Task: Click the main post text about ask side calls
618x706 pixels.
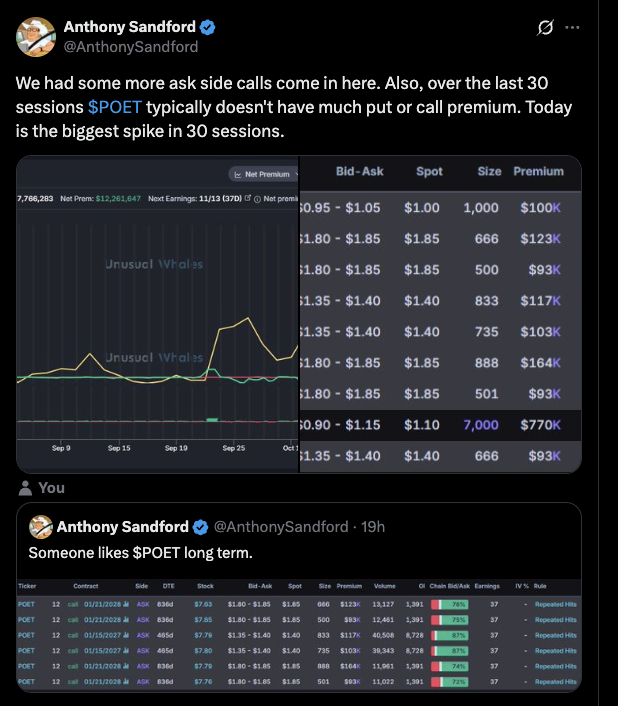Action: 290,107
